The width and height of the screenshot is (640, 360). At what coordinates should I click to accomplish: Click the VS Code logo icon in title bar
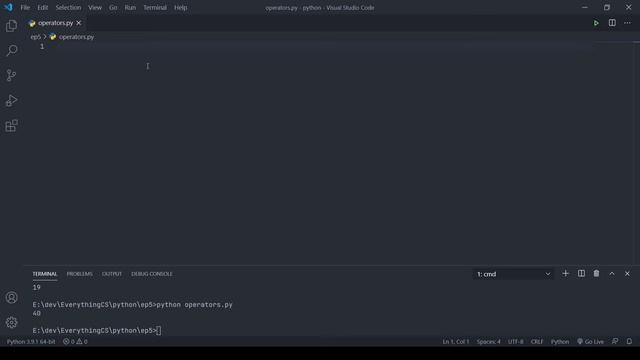click(9, 7)
